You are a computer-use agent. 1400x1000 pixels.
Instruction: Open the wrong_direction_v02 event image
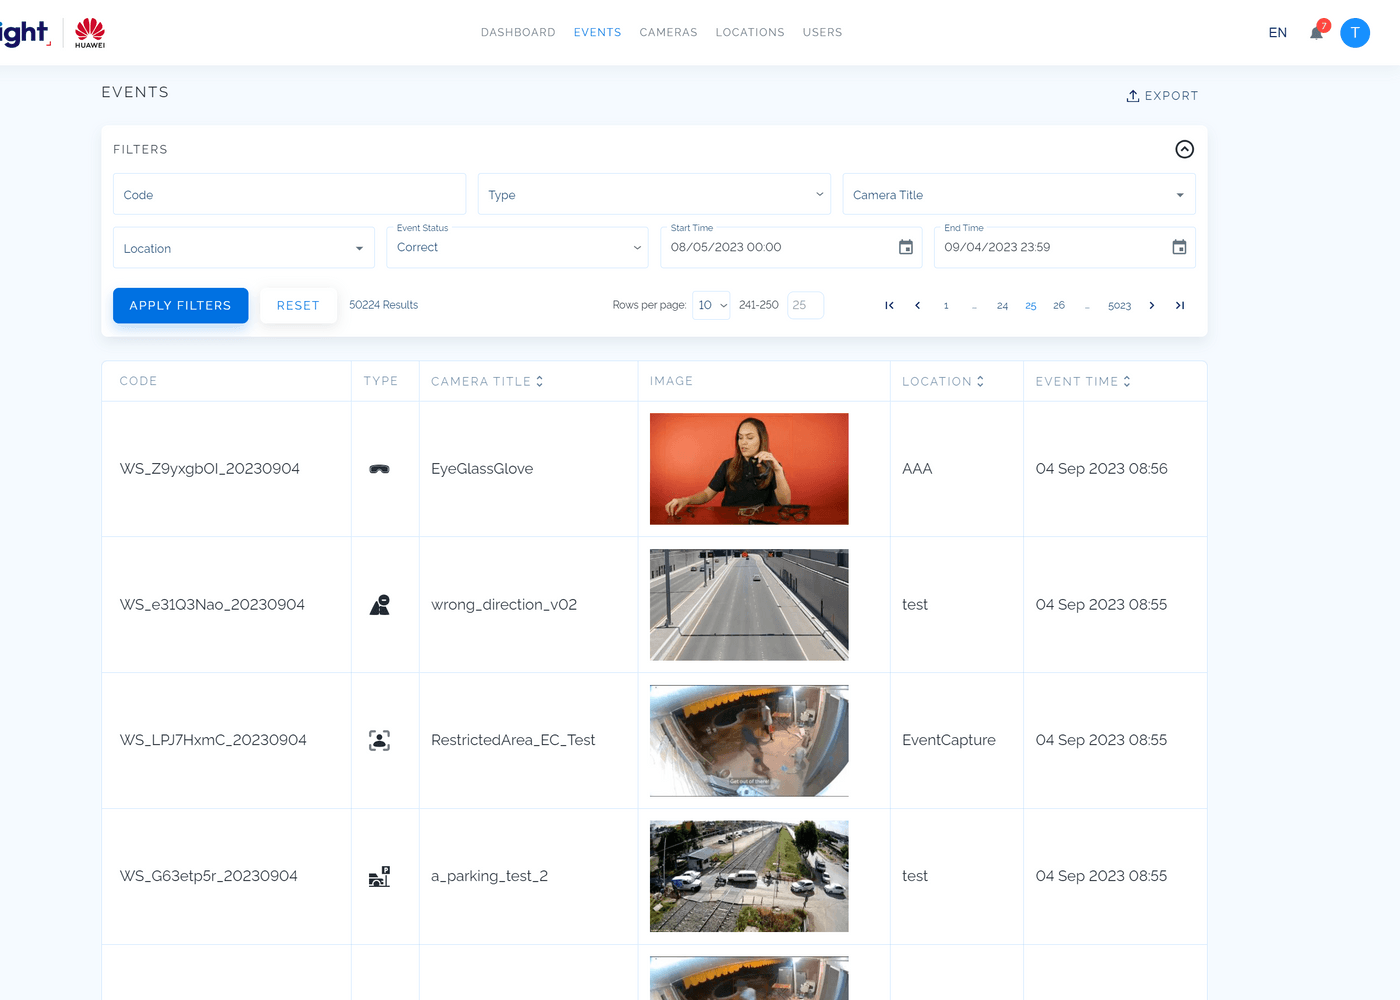749,605
